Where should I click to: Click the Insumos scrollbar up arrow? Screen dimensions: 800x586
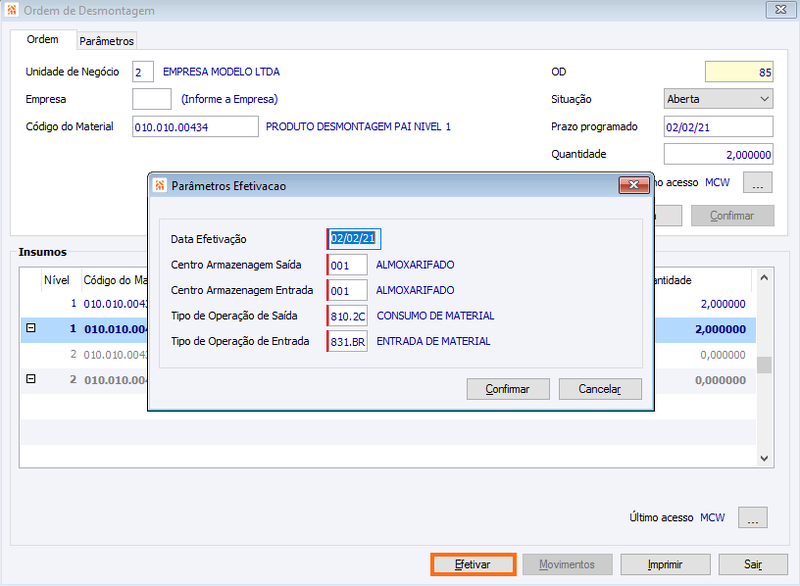point(764,278)
